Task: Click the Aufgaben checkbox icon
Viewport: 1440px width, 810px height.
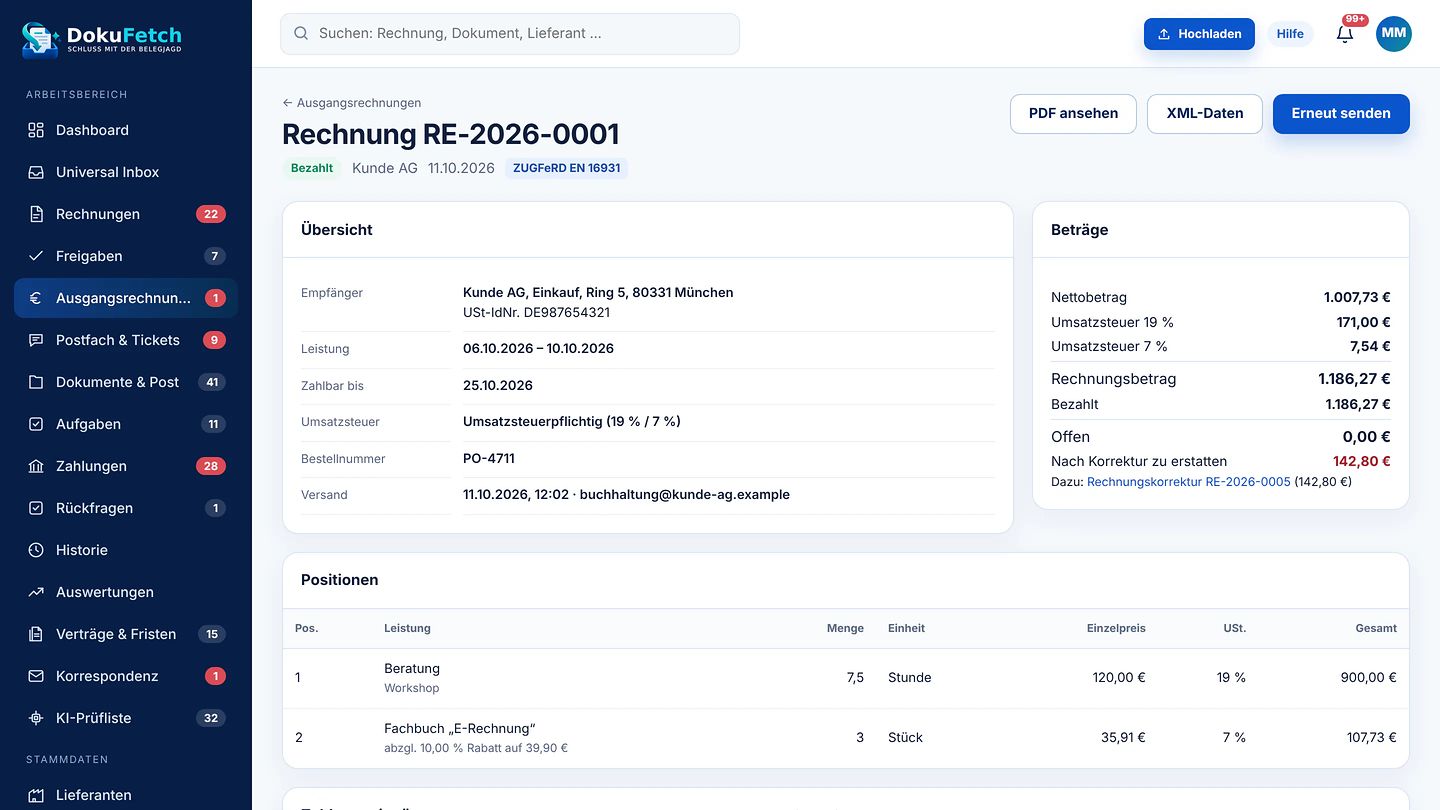Action: [x=36, y=424]
